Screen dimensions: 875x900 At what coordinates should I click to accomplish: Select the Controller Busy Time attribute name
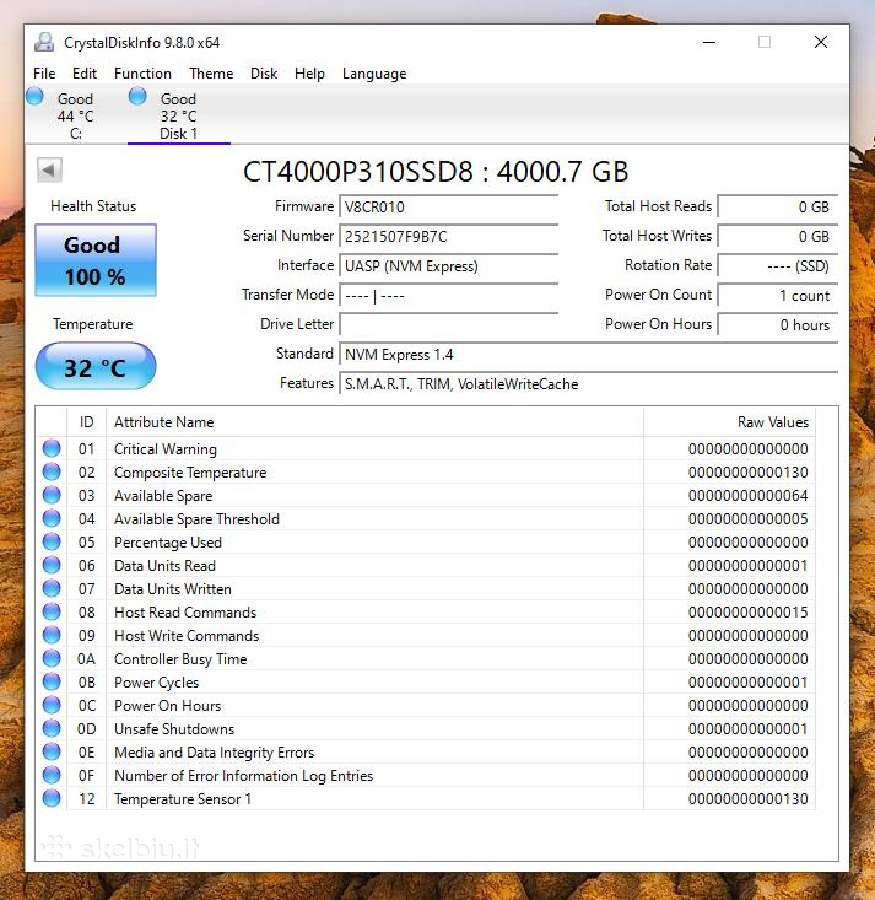click(x=180, y=659)
